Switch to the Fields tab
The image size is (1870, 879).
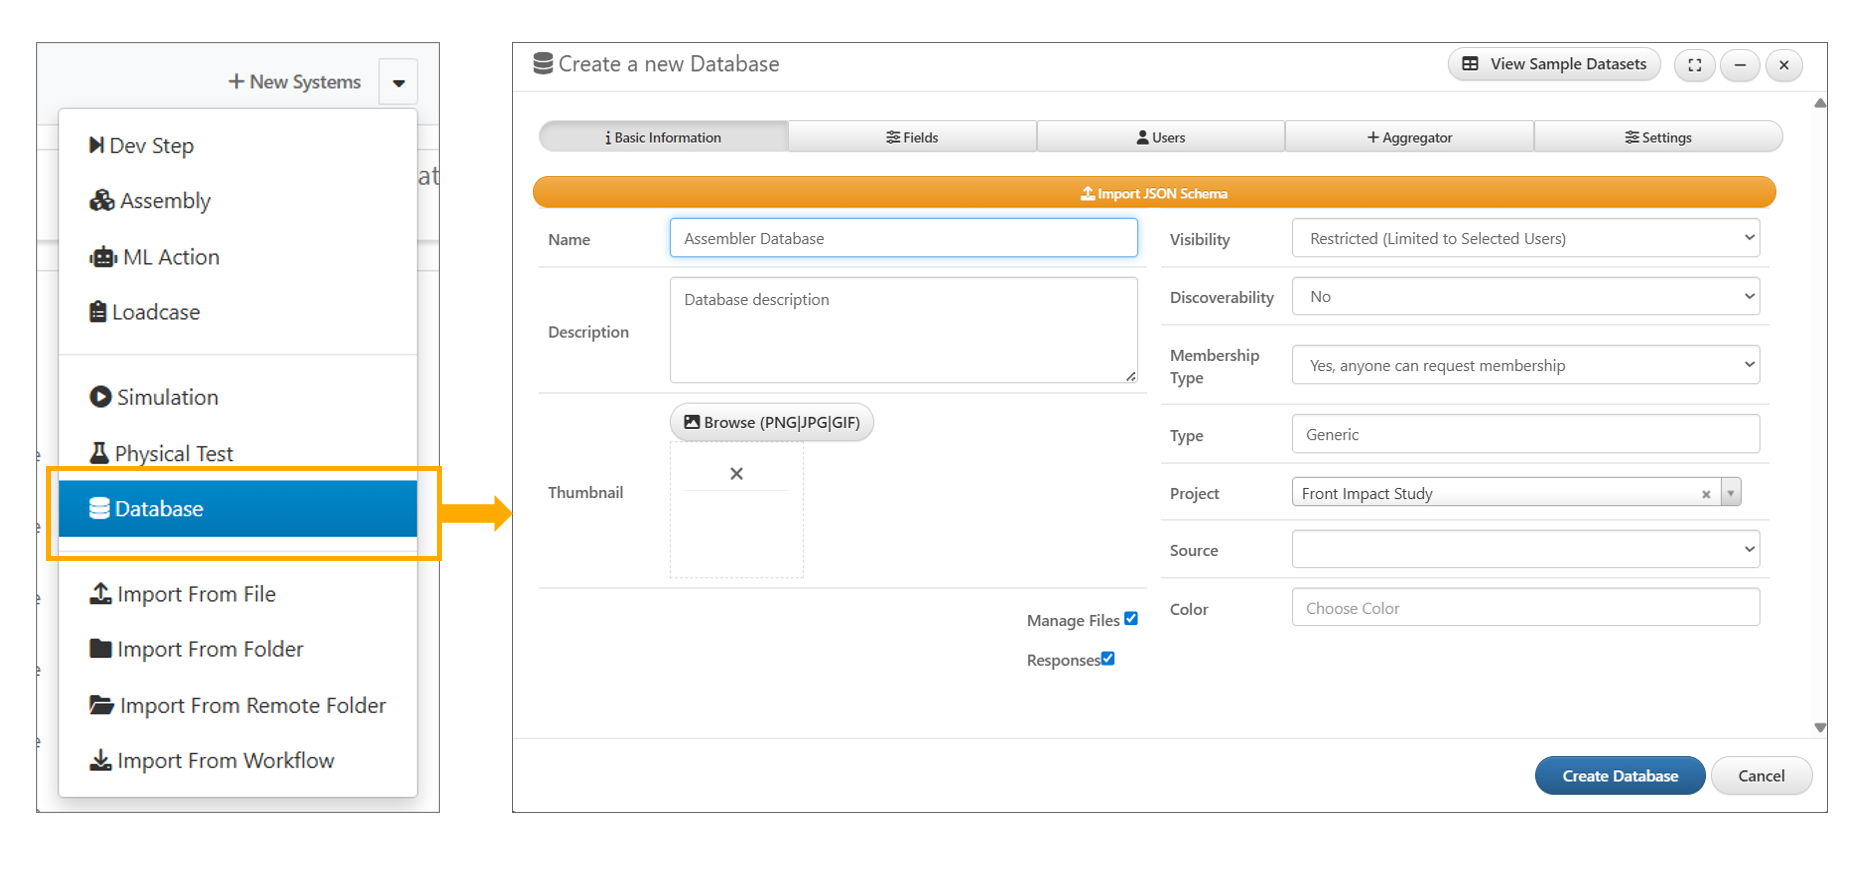912,138
